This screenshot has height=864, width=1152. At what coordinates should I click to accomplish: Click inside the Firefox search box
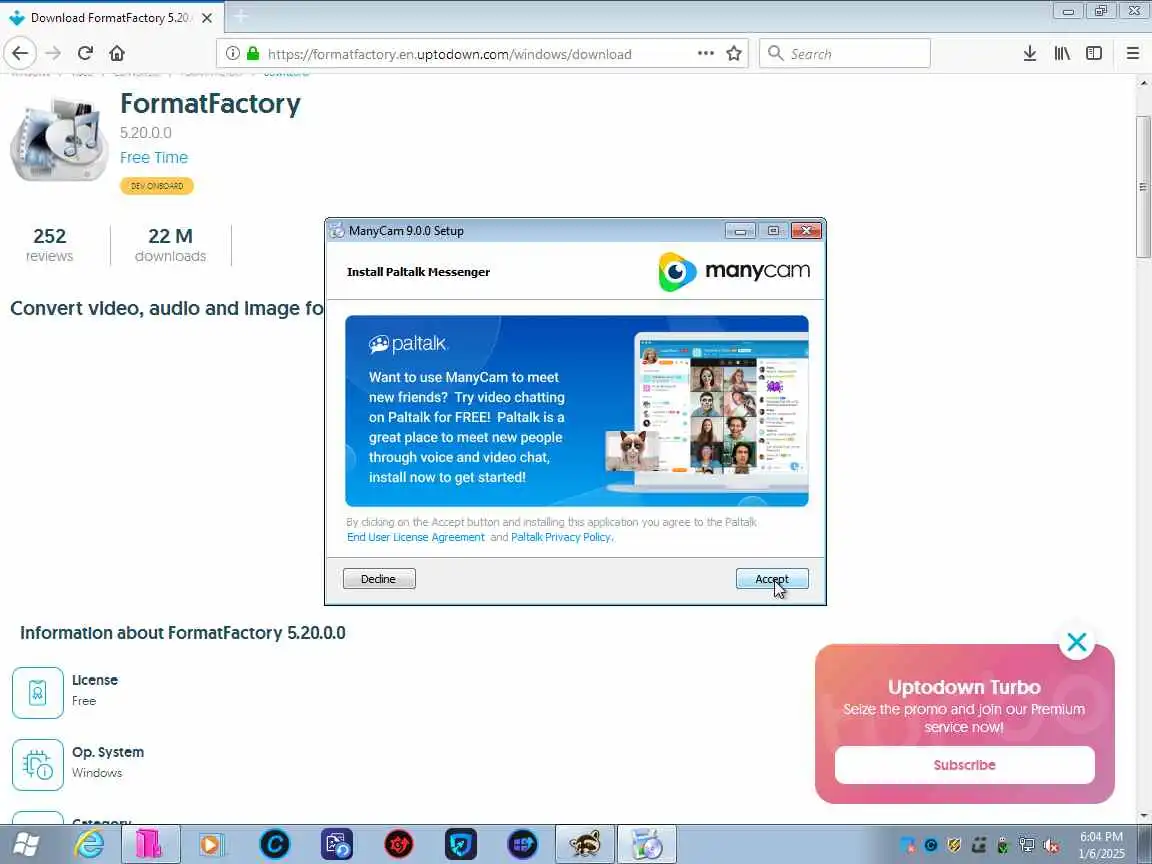click(x=844, y=53)
